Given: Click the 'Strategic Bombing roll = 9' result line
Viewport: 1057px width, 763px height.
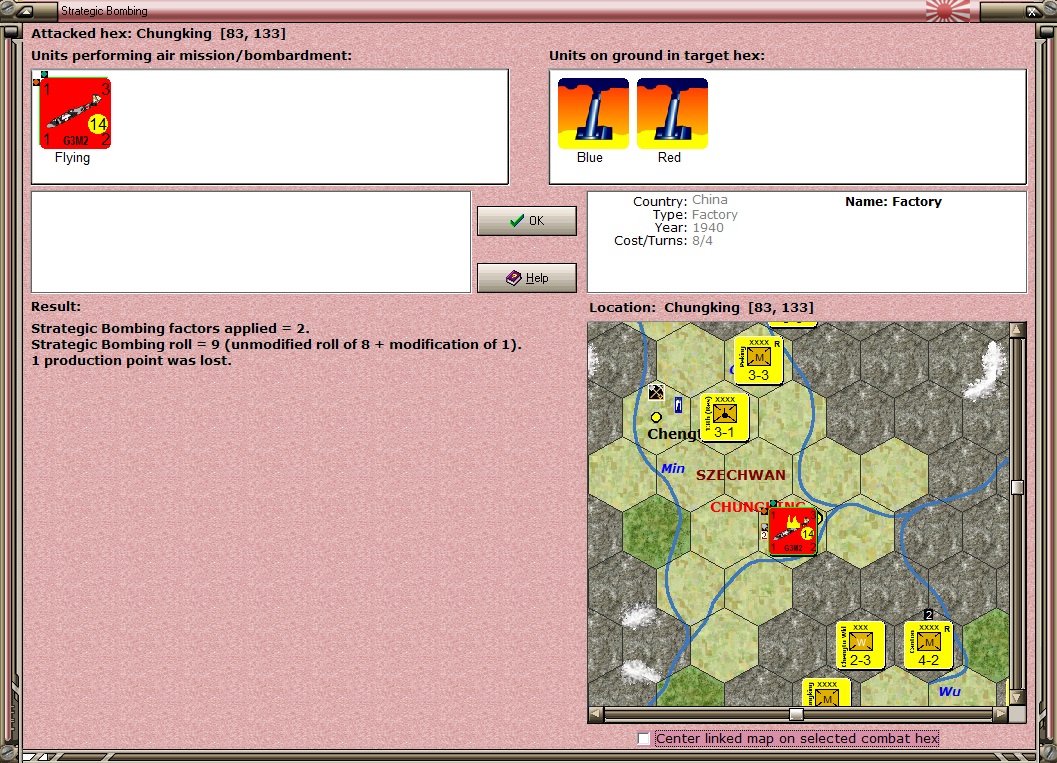Looking at the screenshot, I should click(x=276, y=344).
